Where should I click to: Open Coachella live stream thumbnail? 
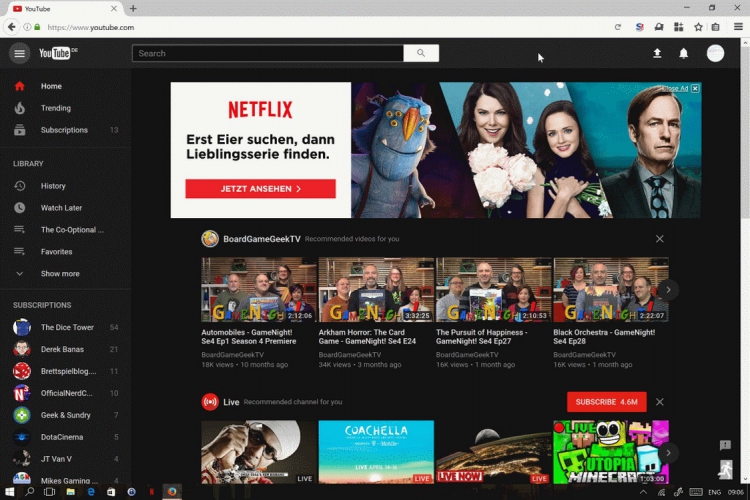coord(376,452)
